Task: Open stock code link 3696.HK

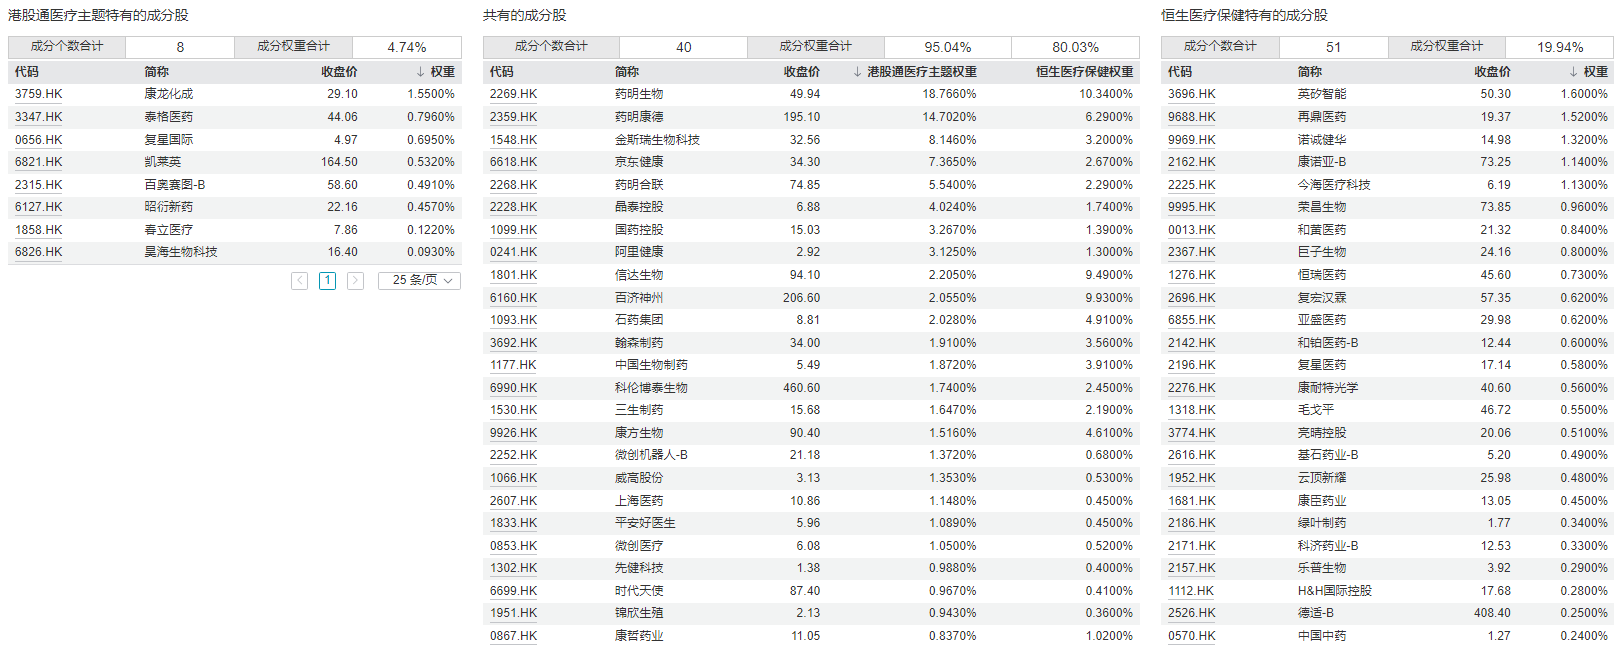Action: (x=1192, y=94)
